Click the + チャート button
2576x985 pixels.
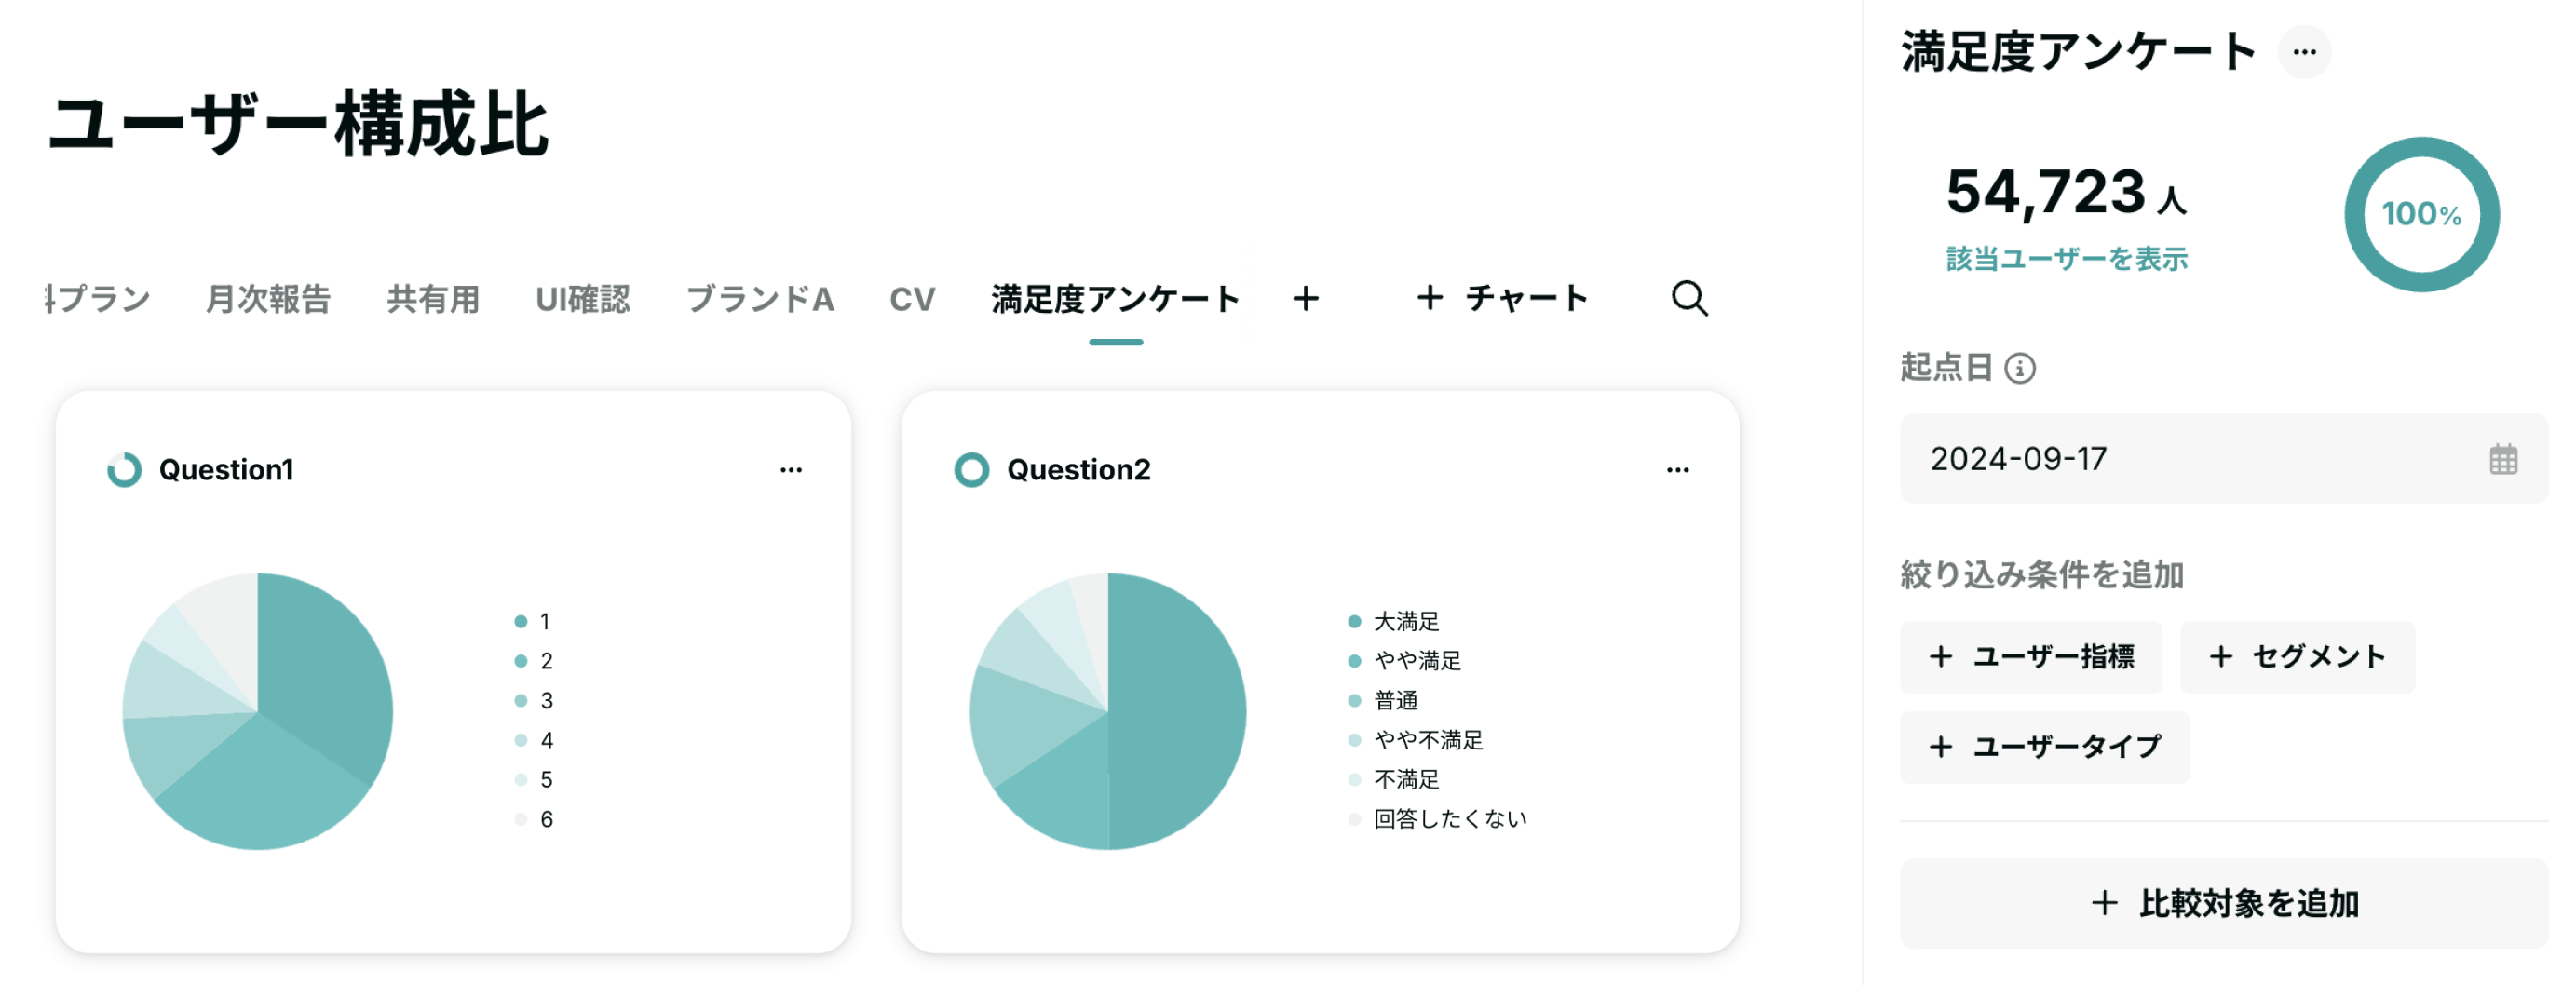(1502, 298)
